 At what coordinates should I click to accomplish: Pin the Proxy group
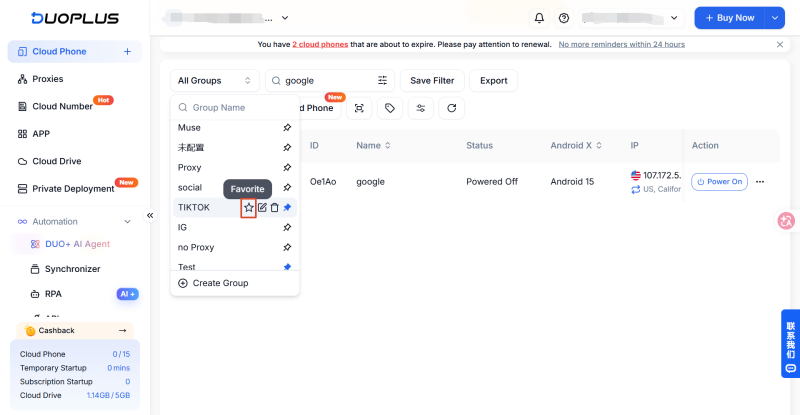click(287, 167)
